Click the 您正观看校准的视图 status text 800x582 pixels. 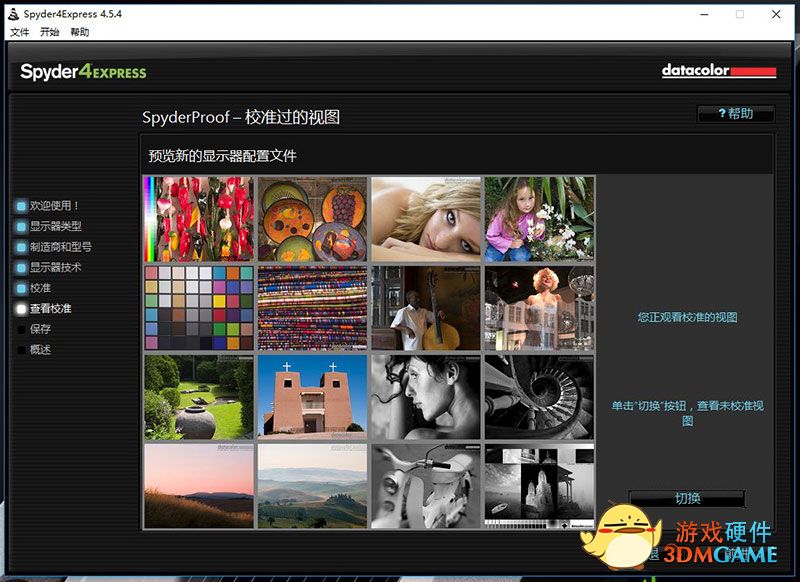687,317
